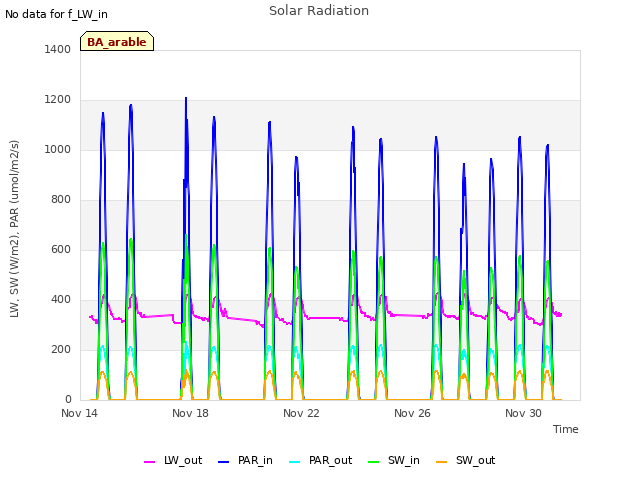Image resolution: width=640 pixels, height=480 pixels.
Task: Click the orange SW_out legend swatch
Action: point(442,462)
